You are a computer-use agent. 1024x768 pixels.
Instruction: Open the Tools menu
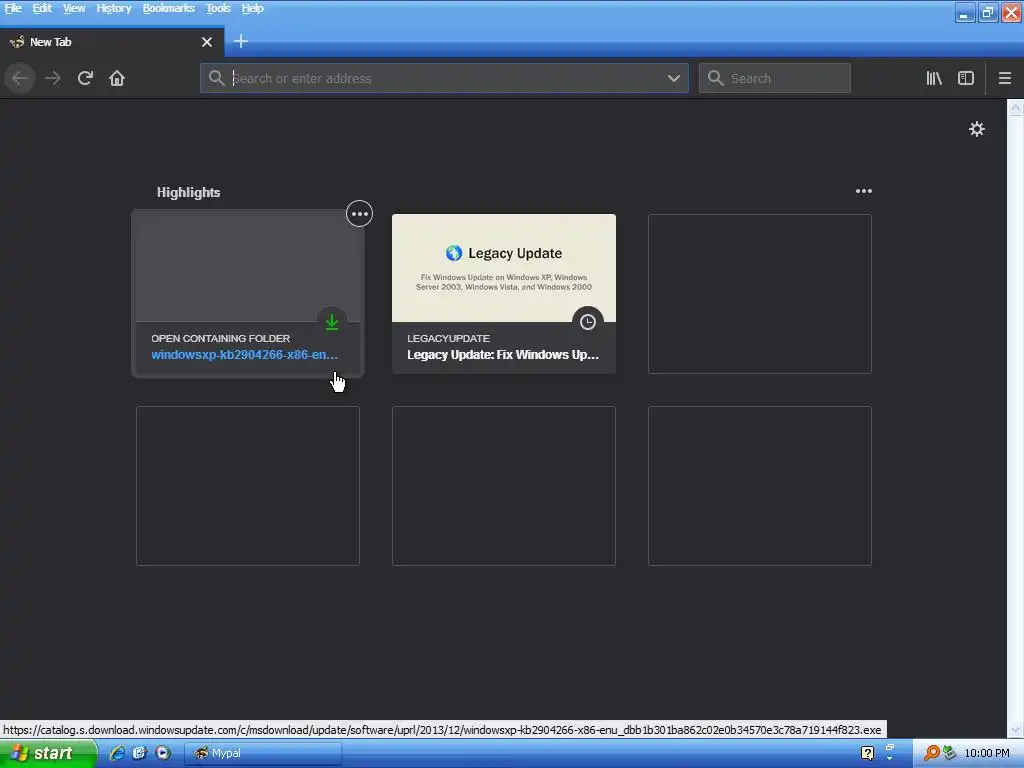click(x=218, y=8)
